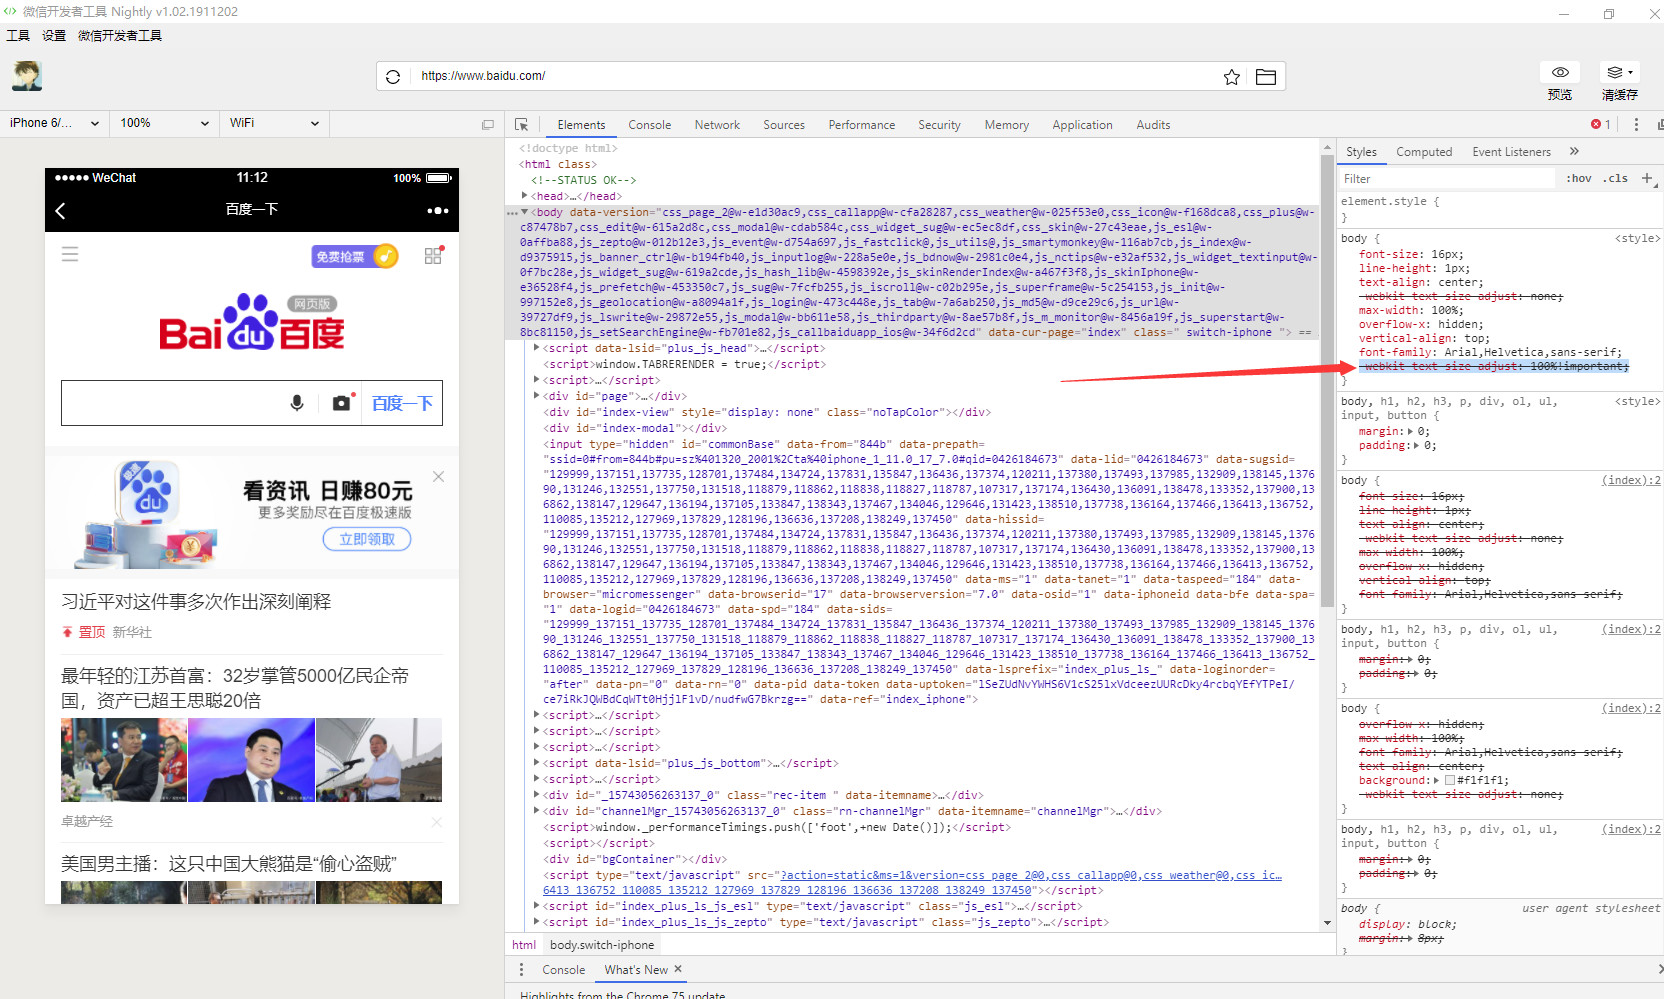Detach the simulator window icon
The image size is (1664, 999).
click(x=488, y=125)
